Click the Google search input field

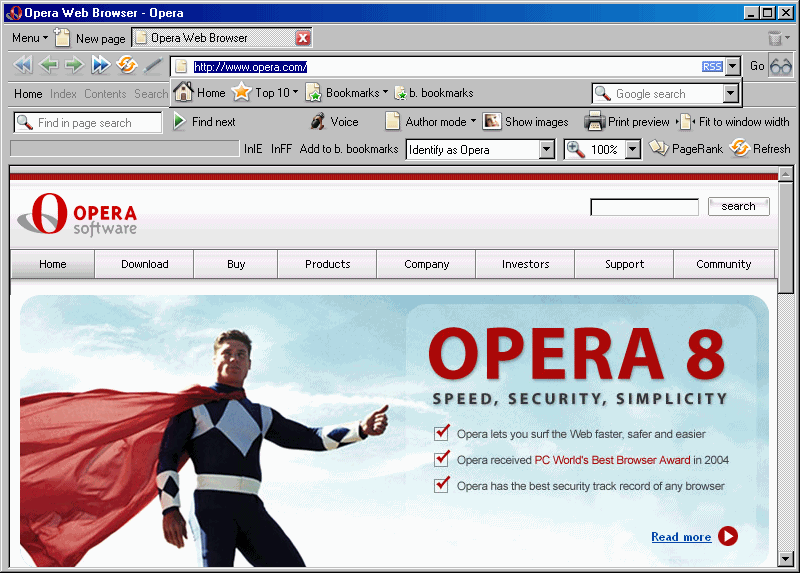666,94
